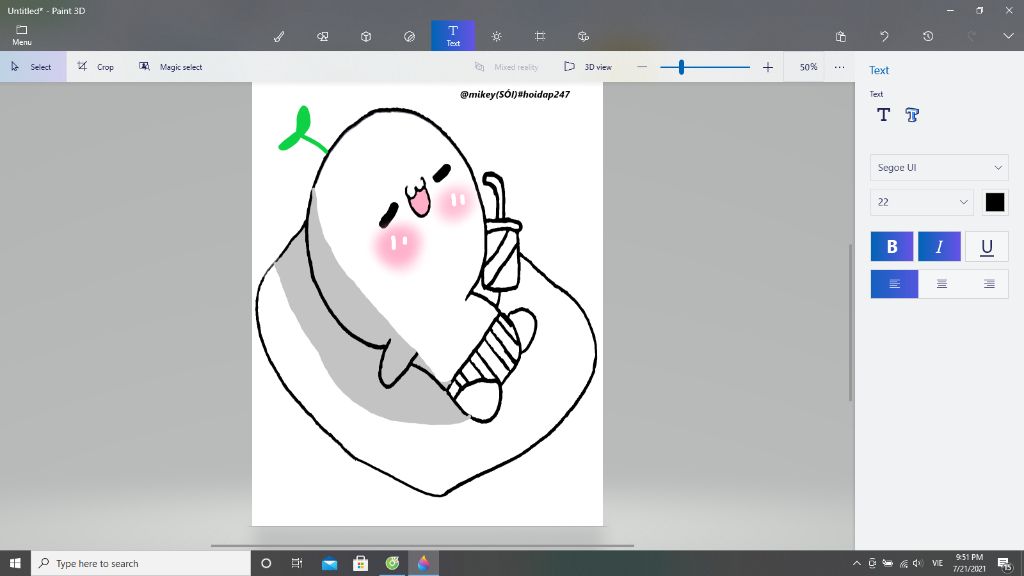Open the black text color swatch
1024x576 pixels.
coord(994,202)
